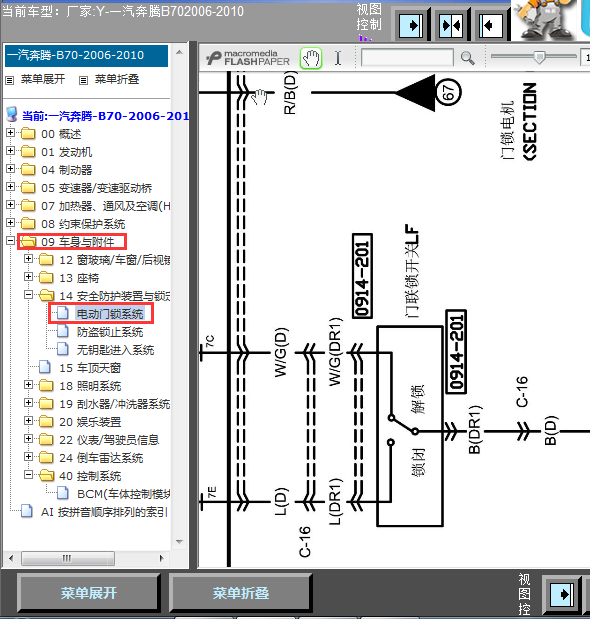
Task: Click the Macromedia FlashPaper logo
Action: pyautogui.click(x=248, y=58)
